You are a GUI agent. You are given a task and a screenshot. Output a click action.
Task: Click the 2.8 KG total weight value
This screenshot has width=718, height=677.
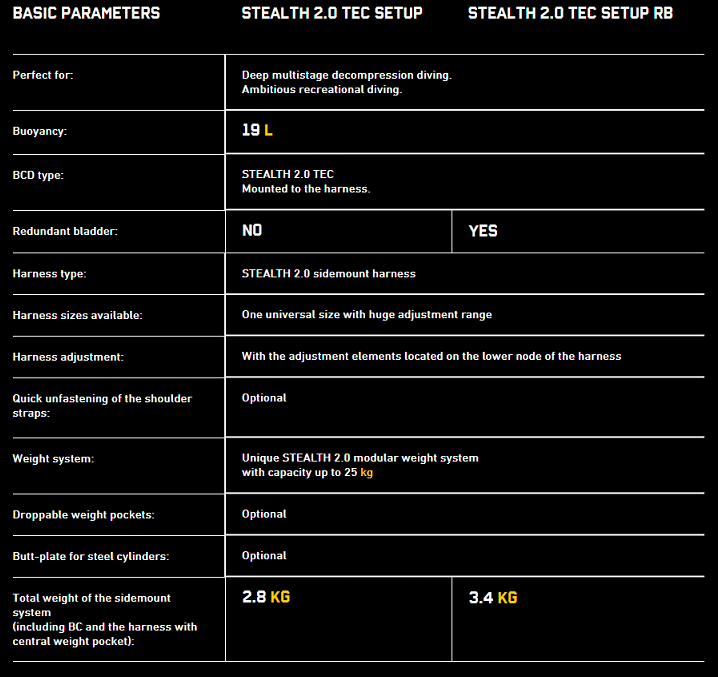coord(266,597)
